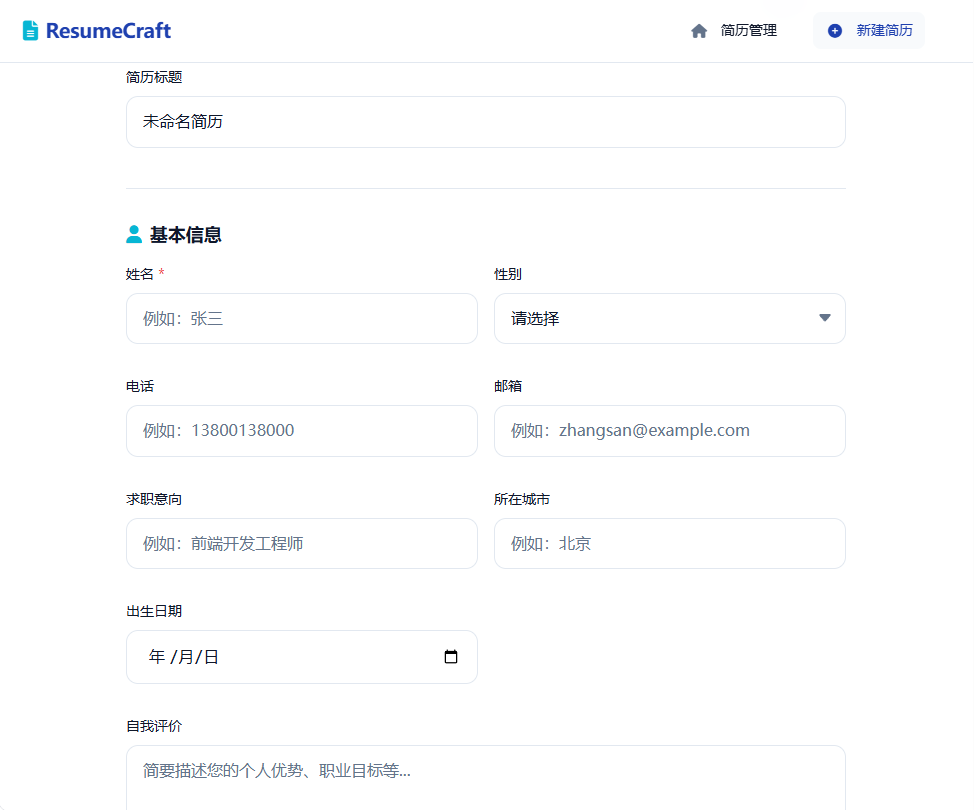
Task: Click the 电话 phone number input
Action: pyautogui.click(x=301, y=430)
